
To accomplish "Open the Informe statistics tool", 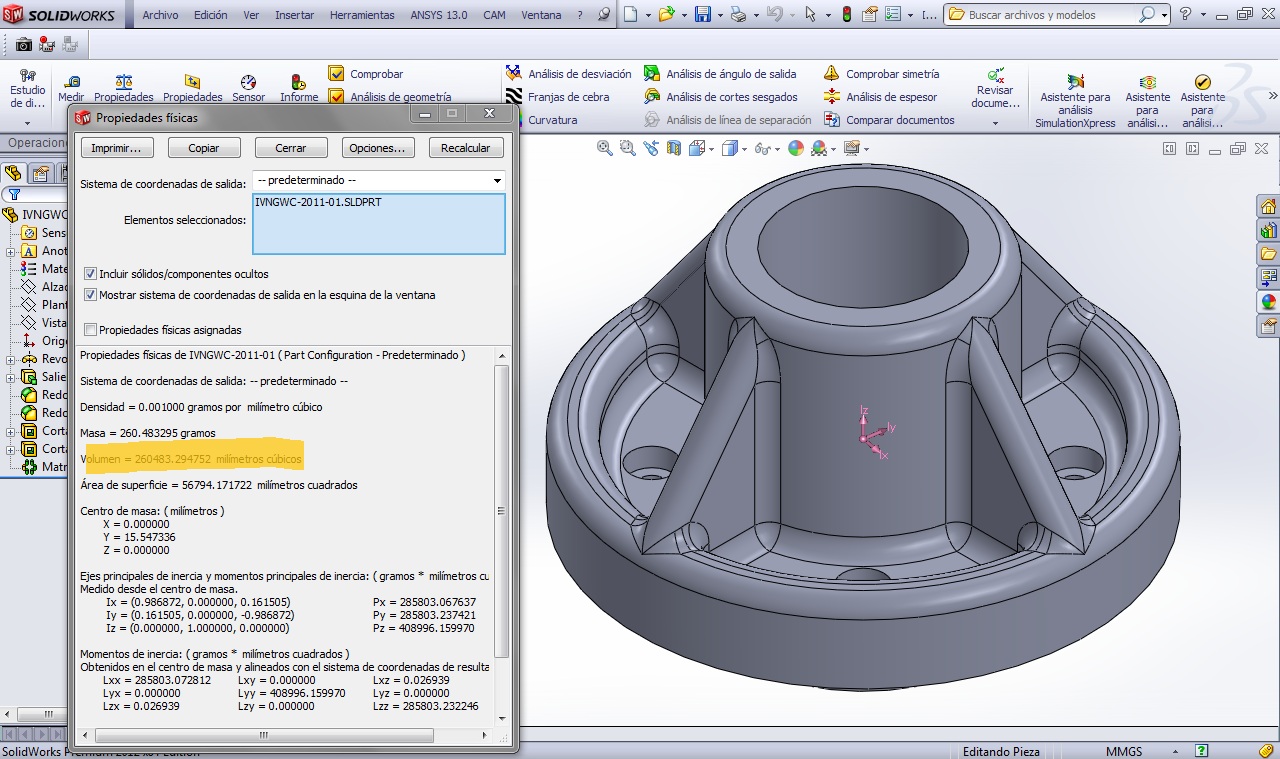I will [299, 88].
